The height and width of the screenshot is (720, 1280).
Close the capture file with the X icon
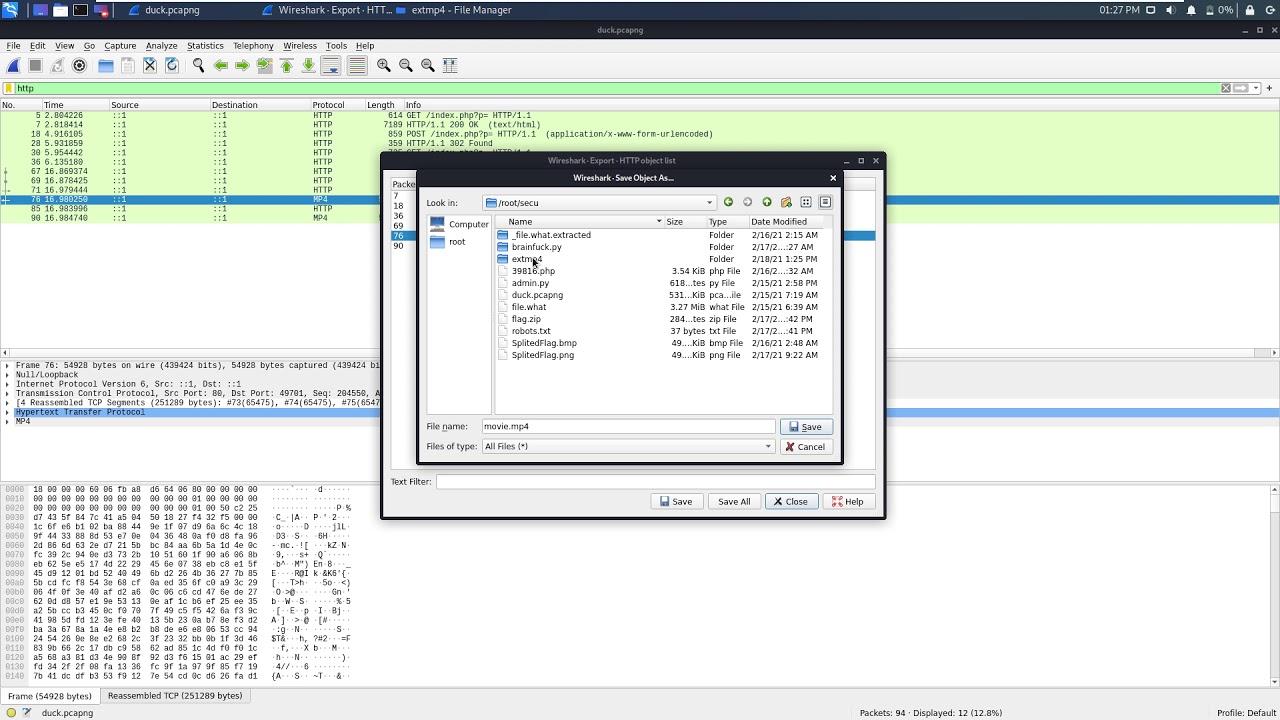(x=149, y=66)
